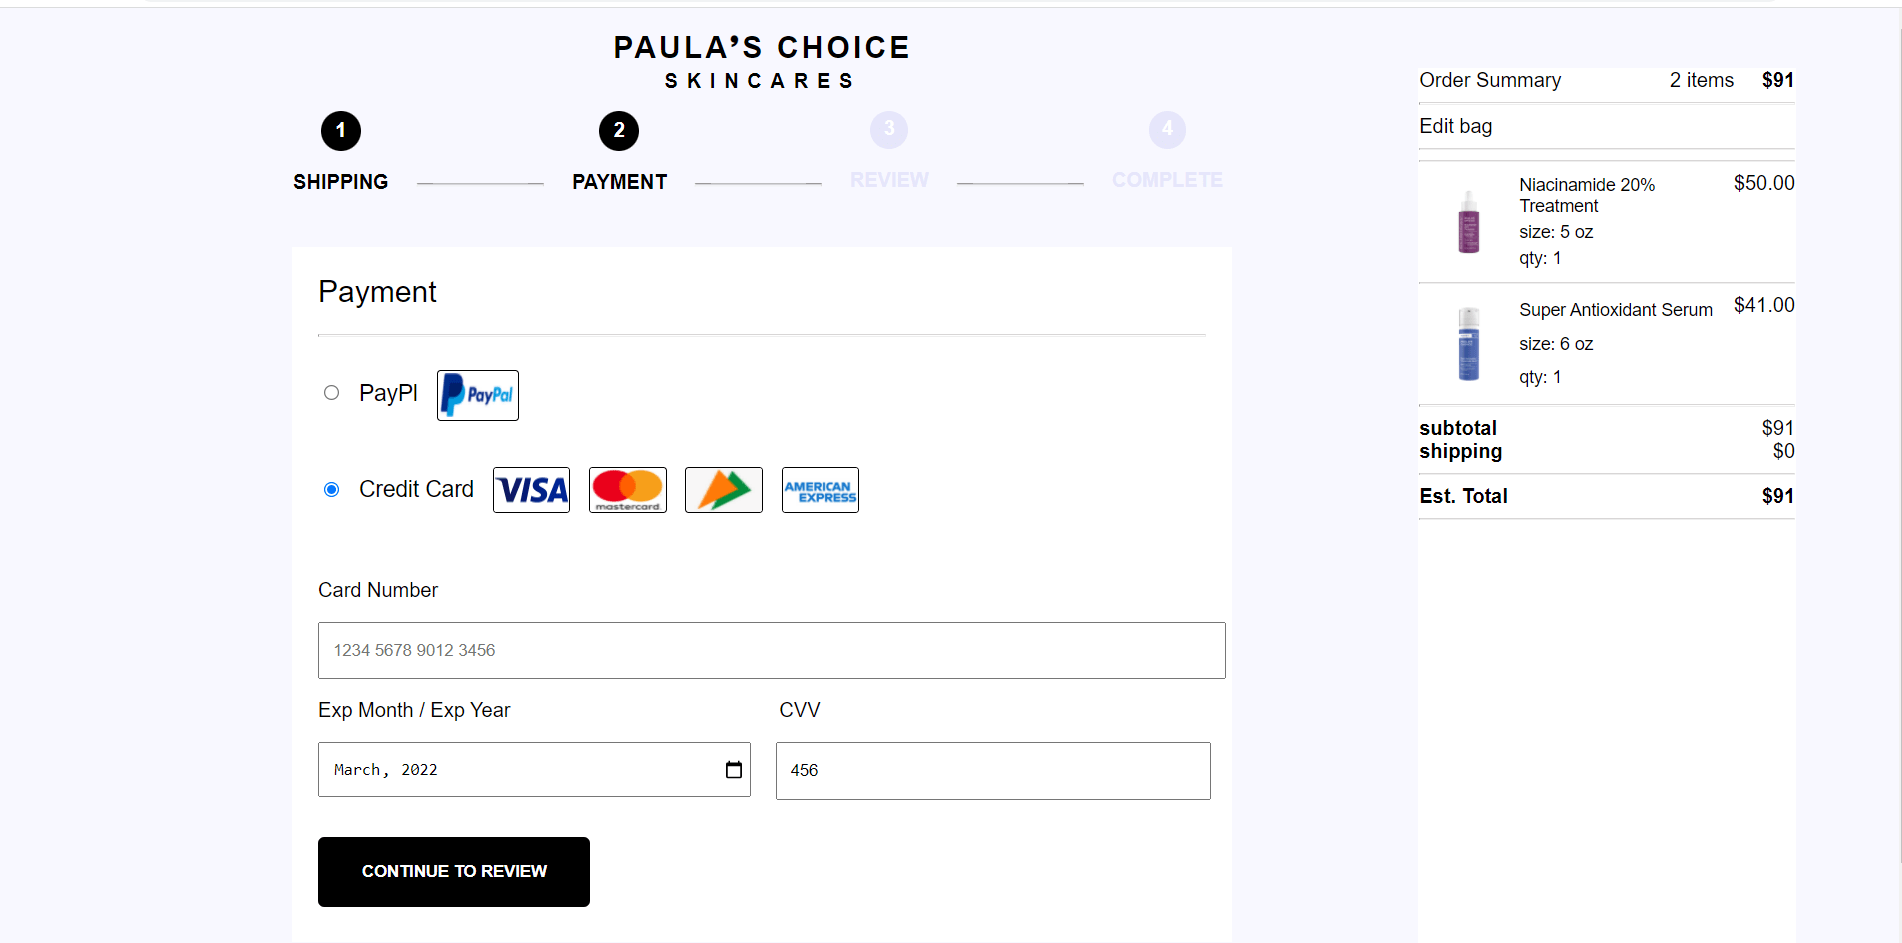
Task: Select the American Express card icon
Action: click(819, 489)
